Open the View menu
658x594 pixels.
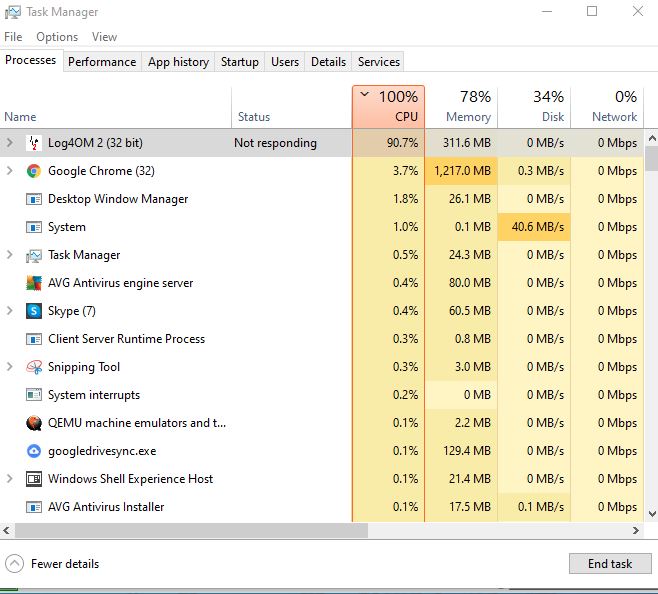tap(104, 37)
